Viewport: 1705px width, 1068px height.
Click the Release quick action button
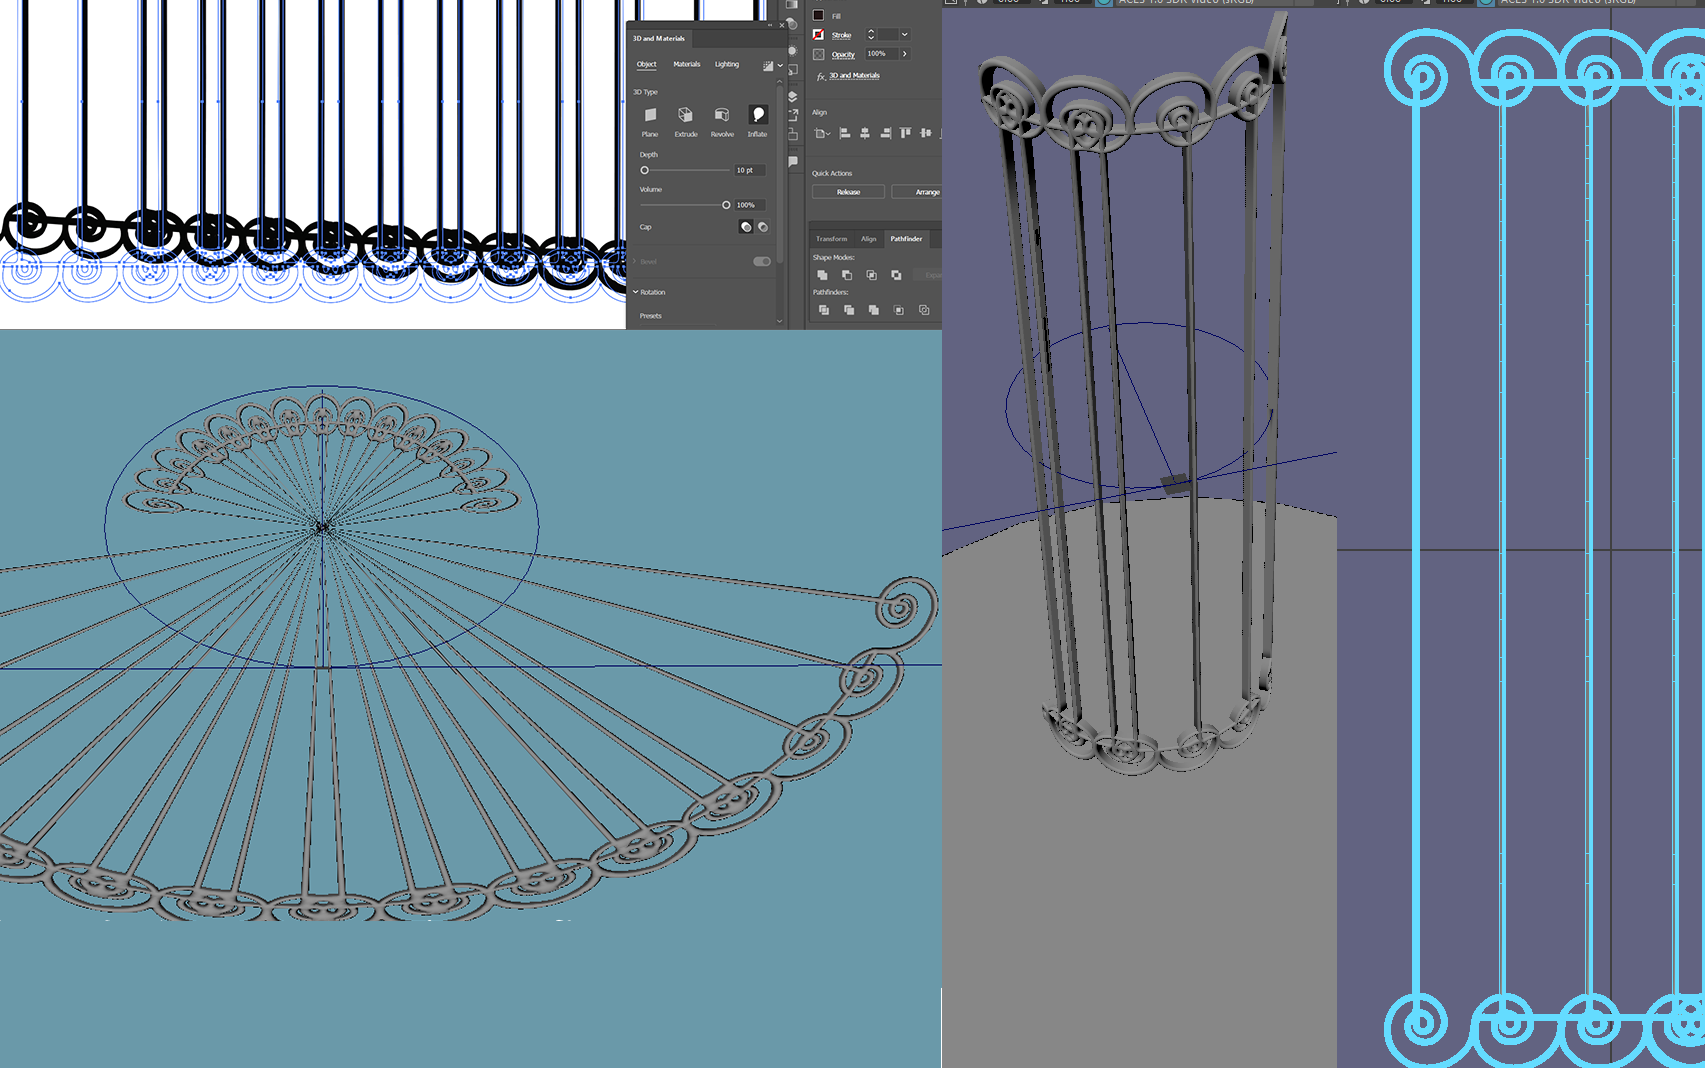848,192
